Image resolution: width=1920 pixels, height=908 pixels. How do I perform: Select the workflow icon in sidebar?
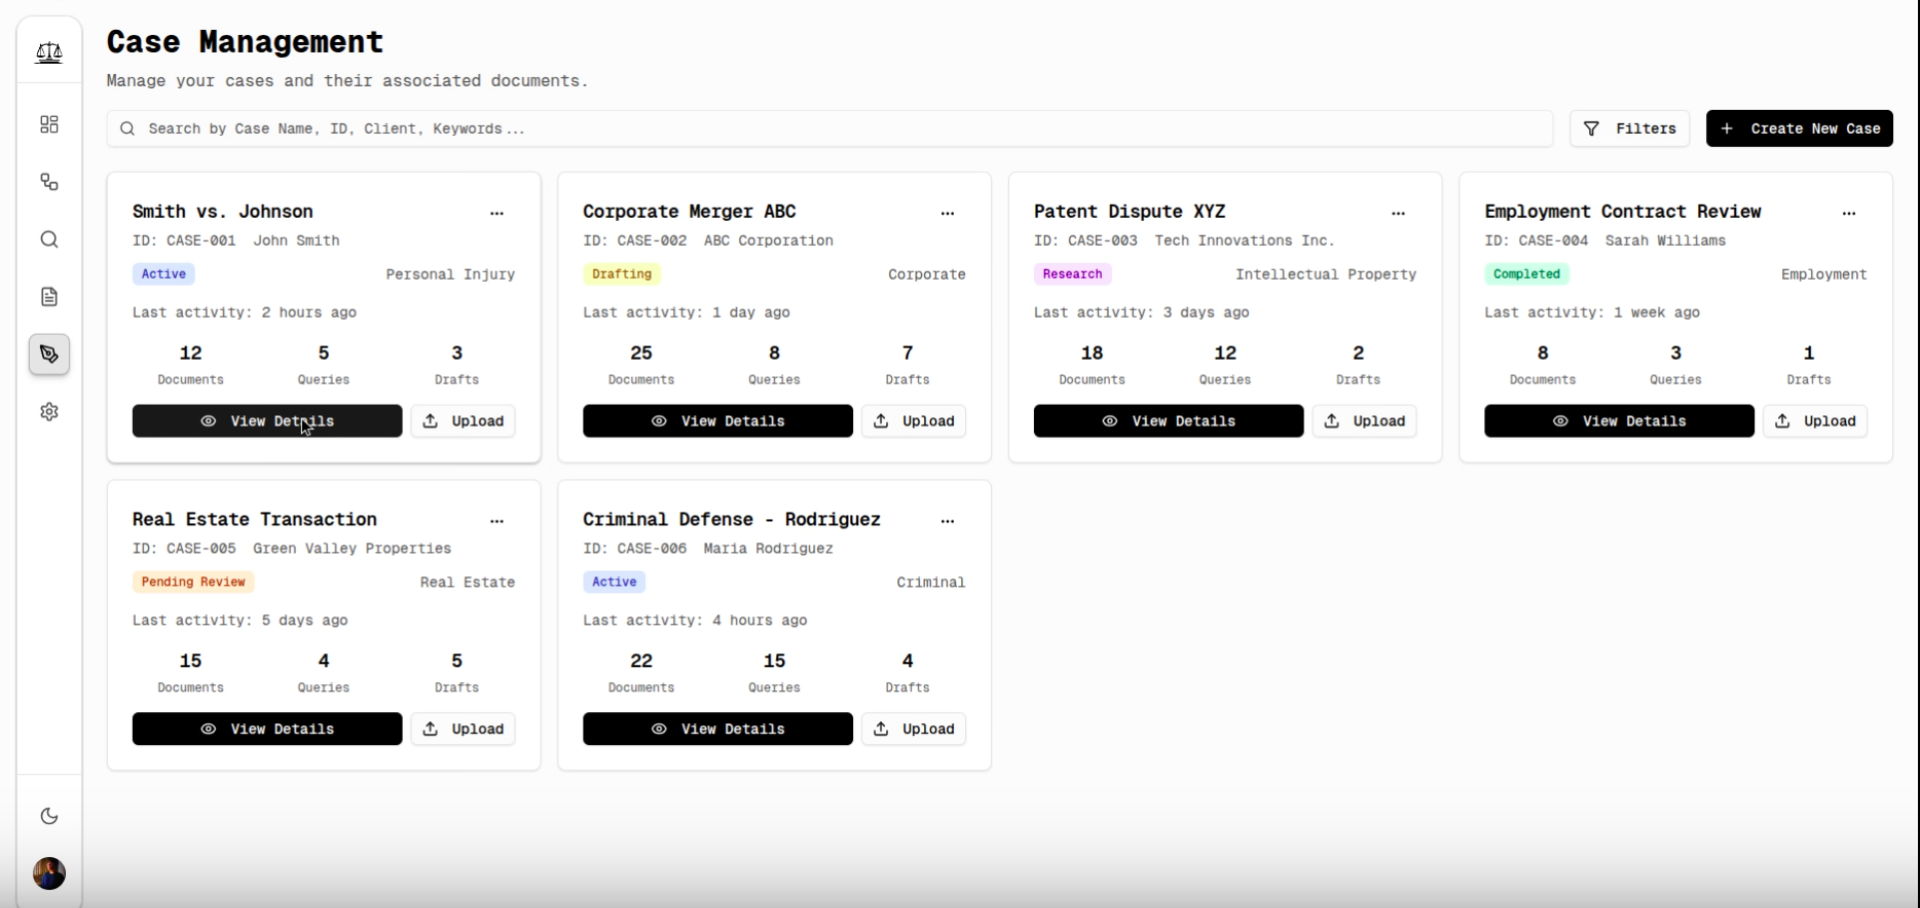click(x=49, y=182)
